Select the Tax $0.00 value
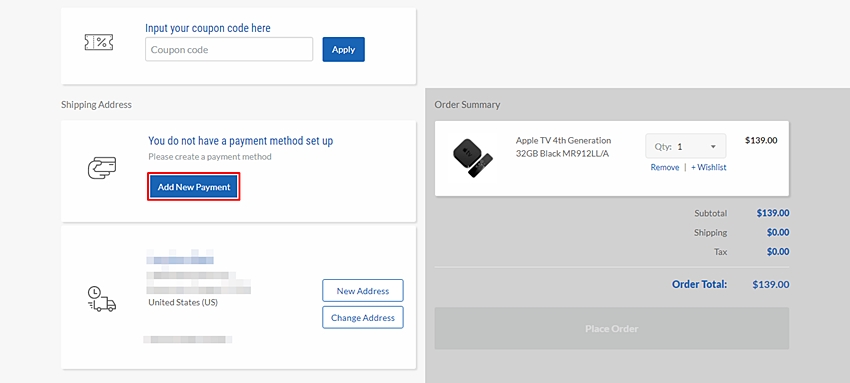The image size is (850, 383). [x=778, y=251]
